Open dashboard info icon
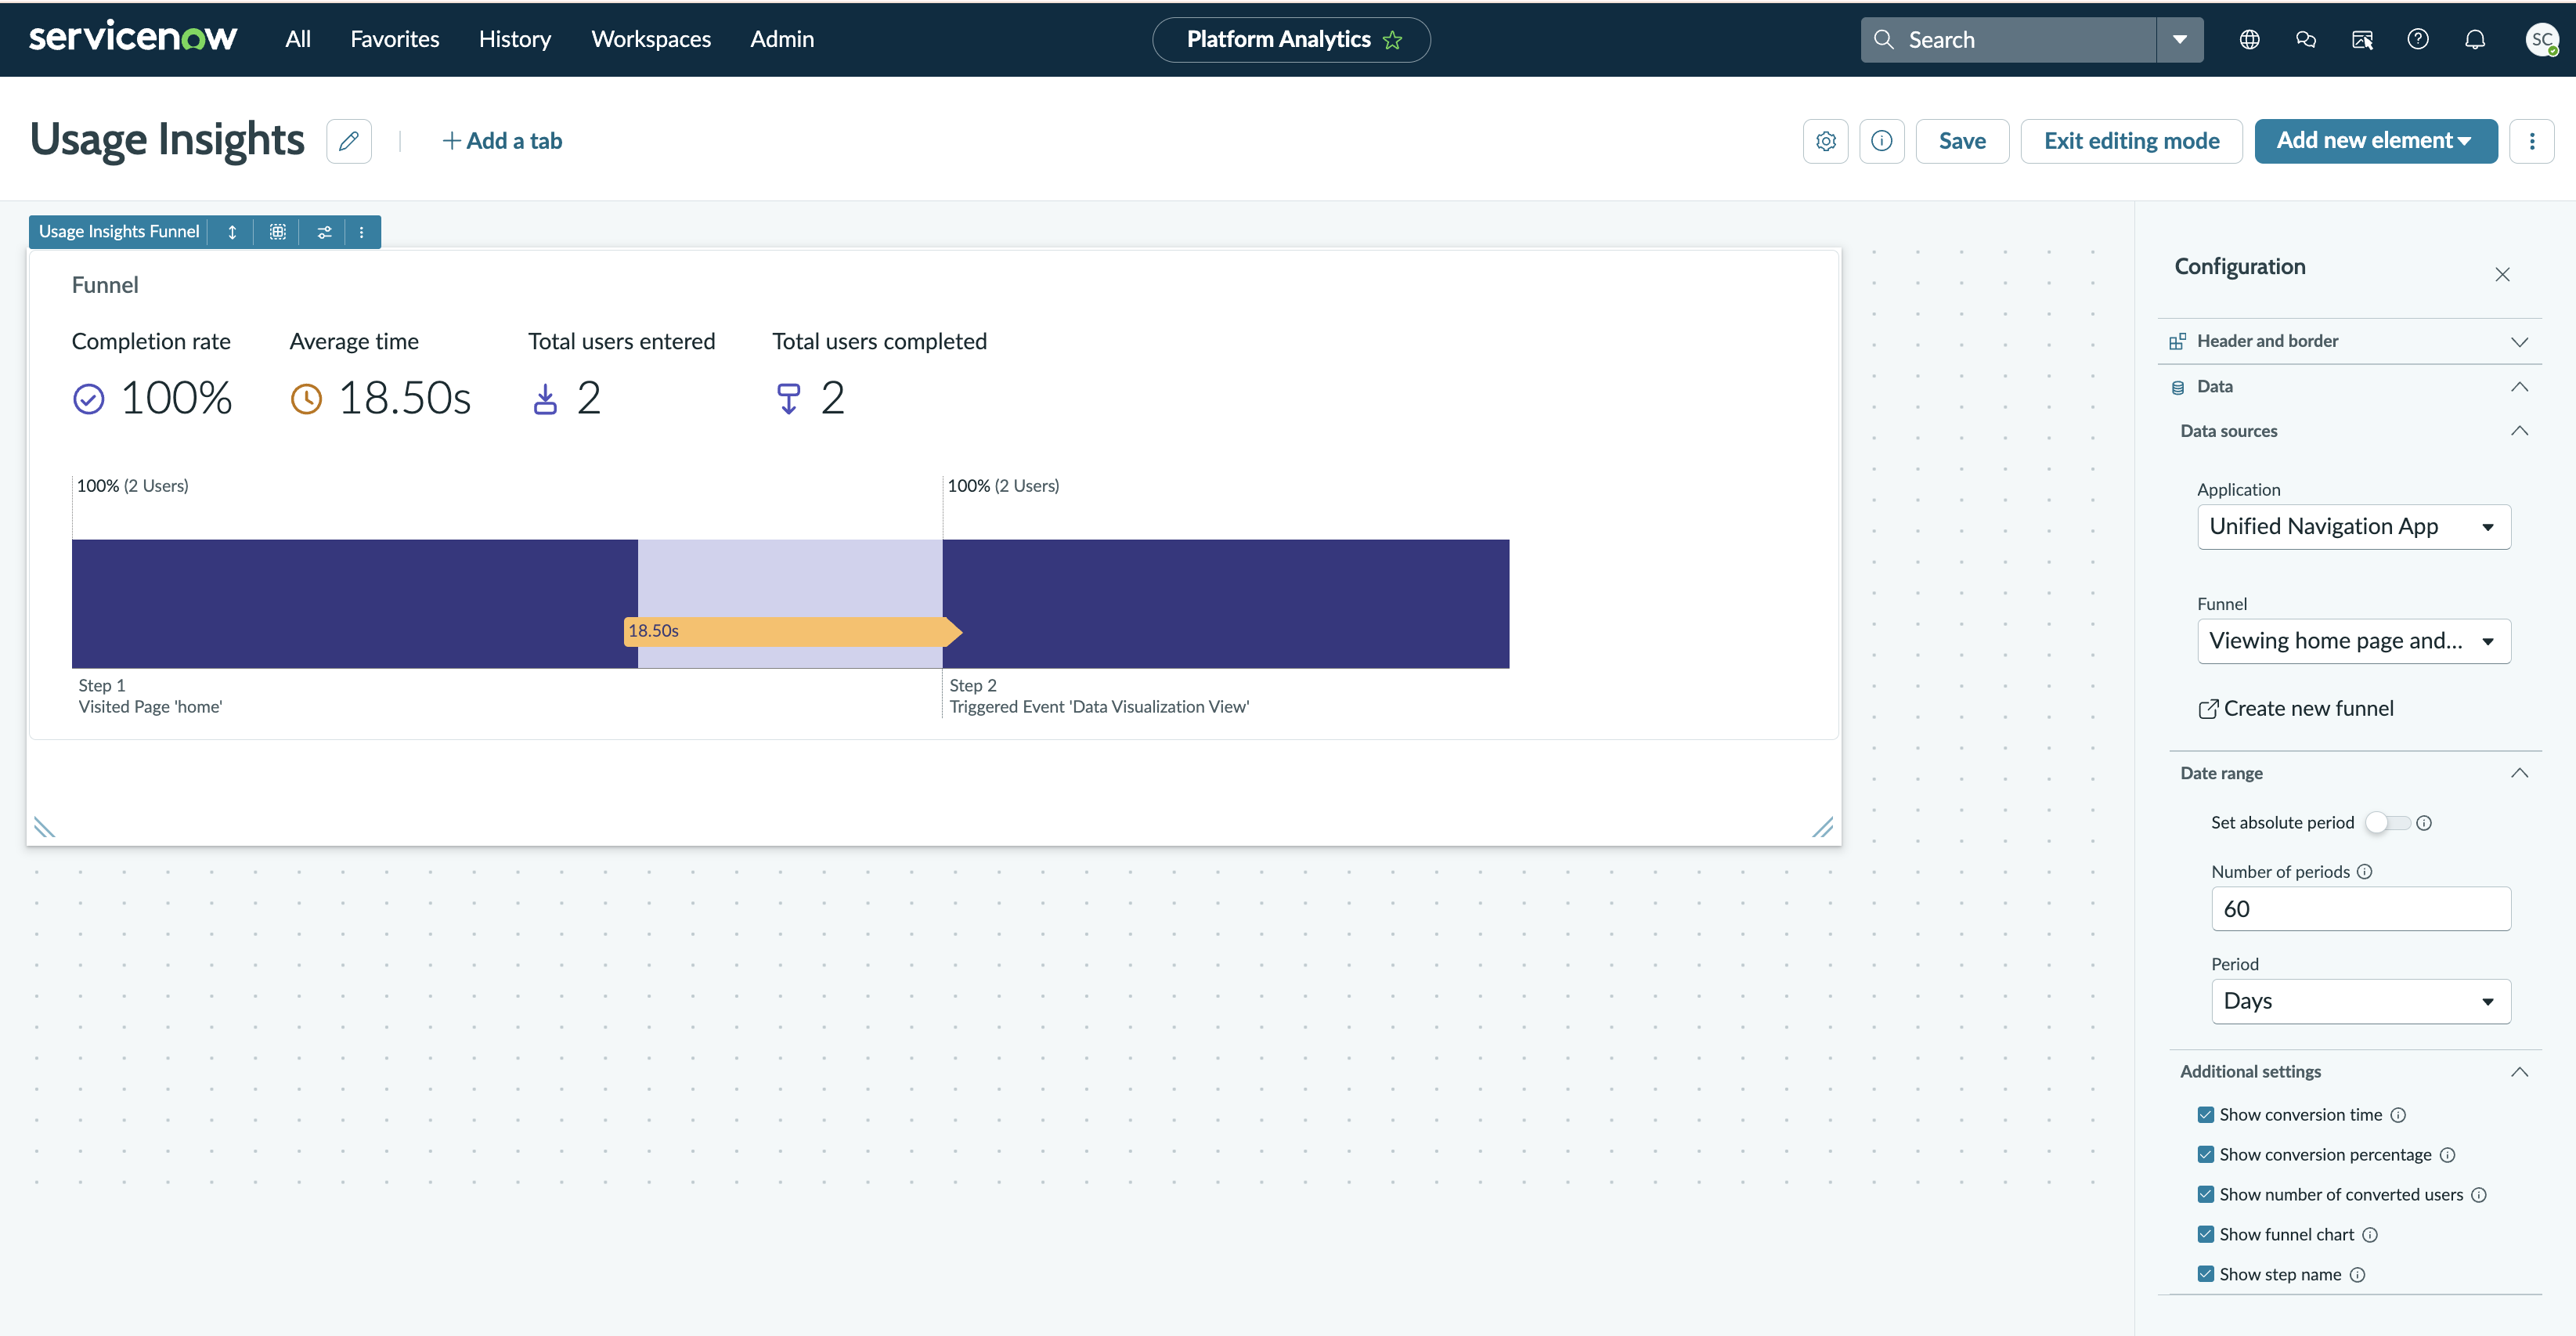2576x1336 pixels. pos(1882,141)
